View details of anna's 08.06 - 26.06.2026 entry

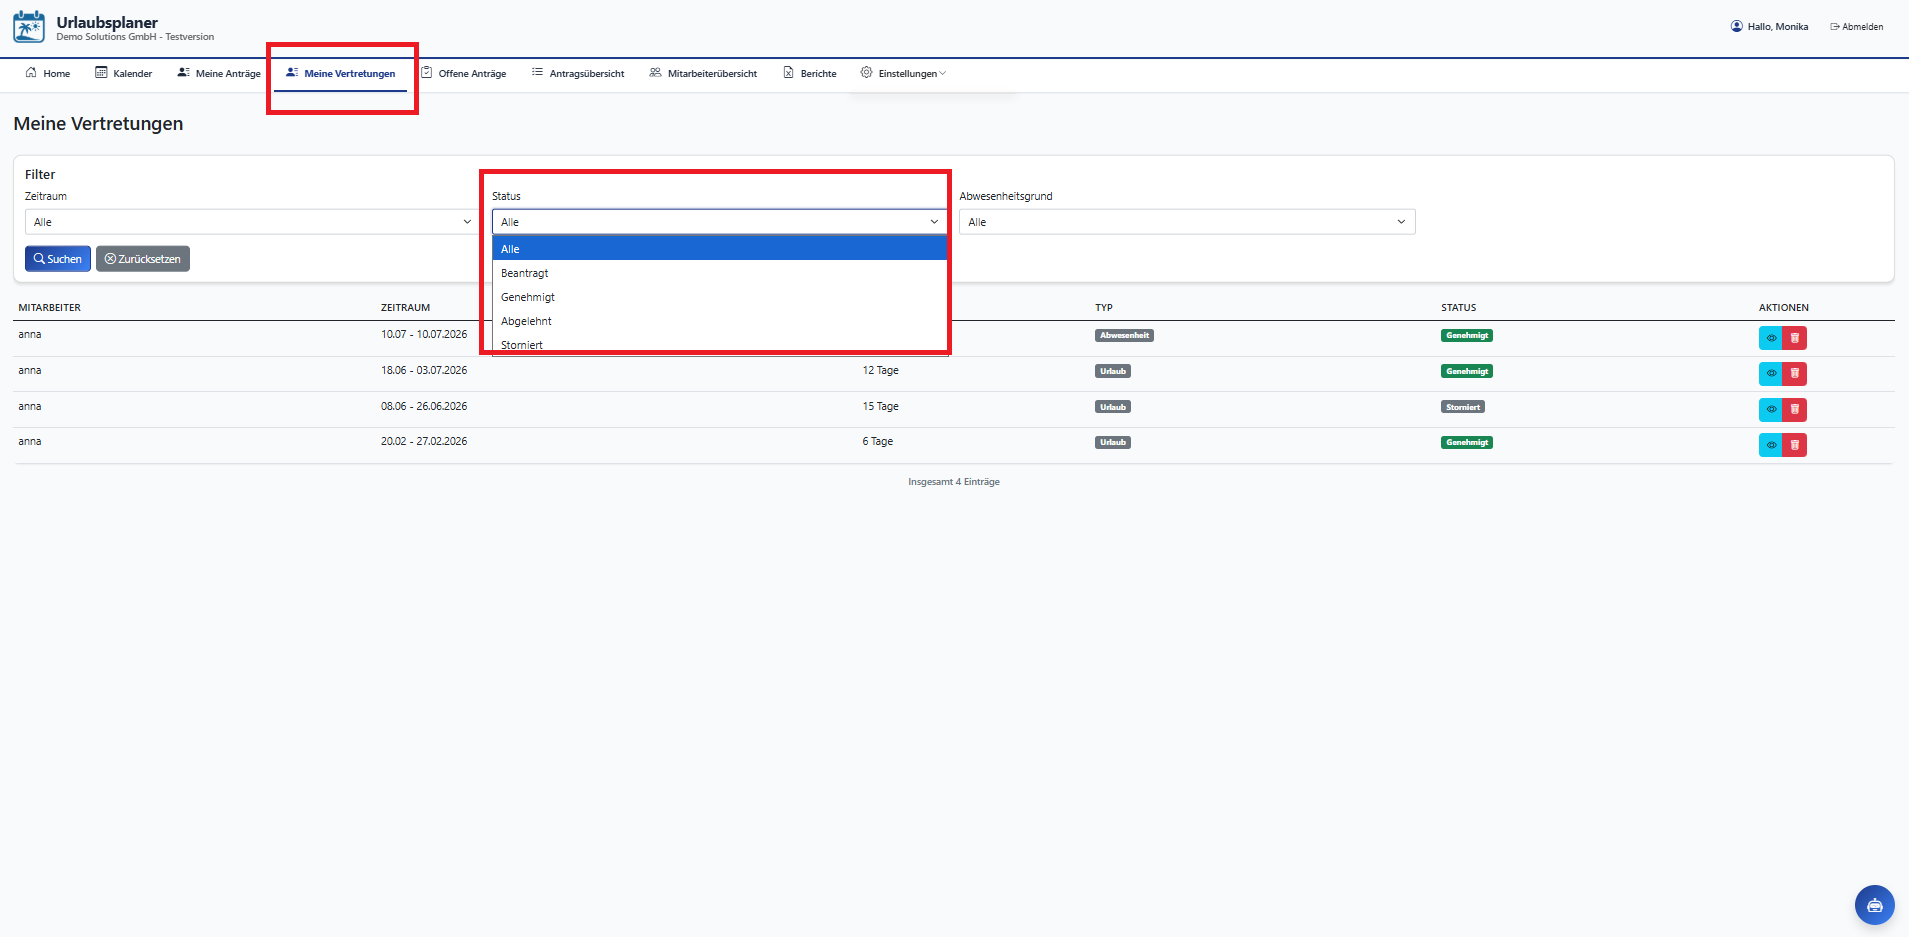pyautogui.click(x=1770, y=410)
